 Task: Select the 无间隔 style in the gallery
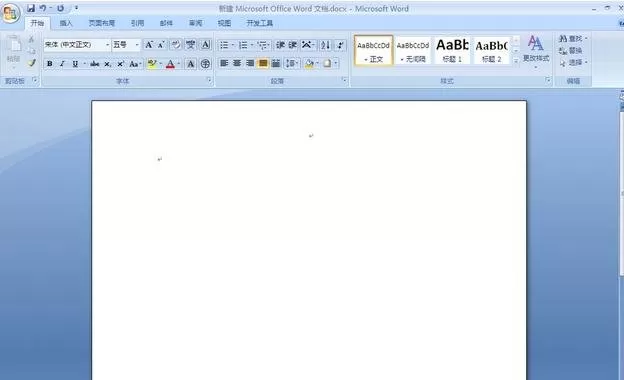(x=413, y=51)
